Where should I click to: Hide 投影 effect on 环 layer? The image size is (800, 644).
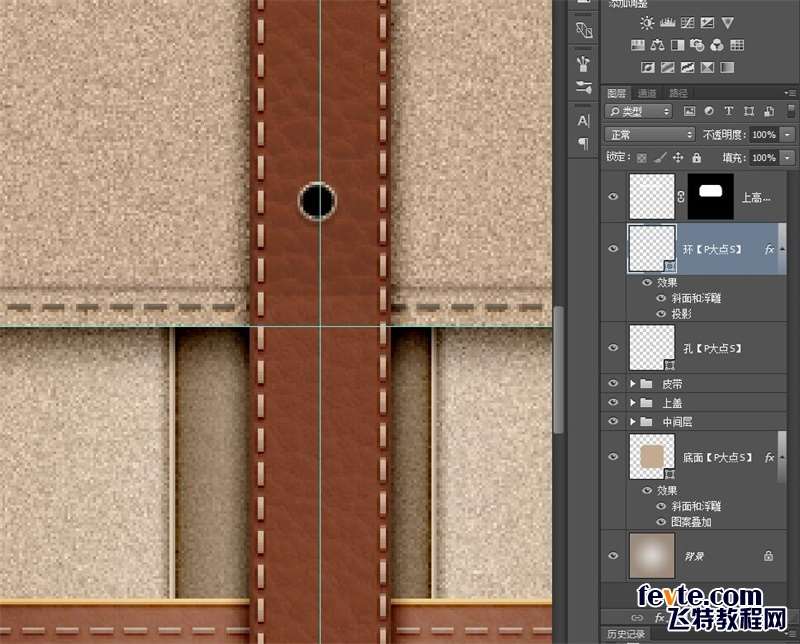pyautogui.click(x=661, y=314)
